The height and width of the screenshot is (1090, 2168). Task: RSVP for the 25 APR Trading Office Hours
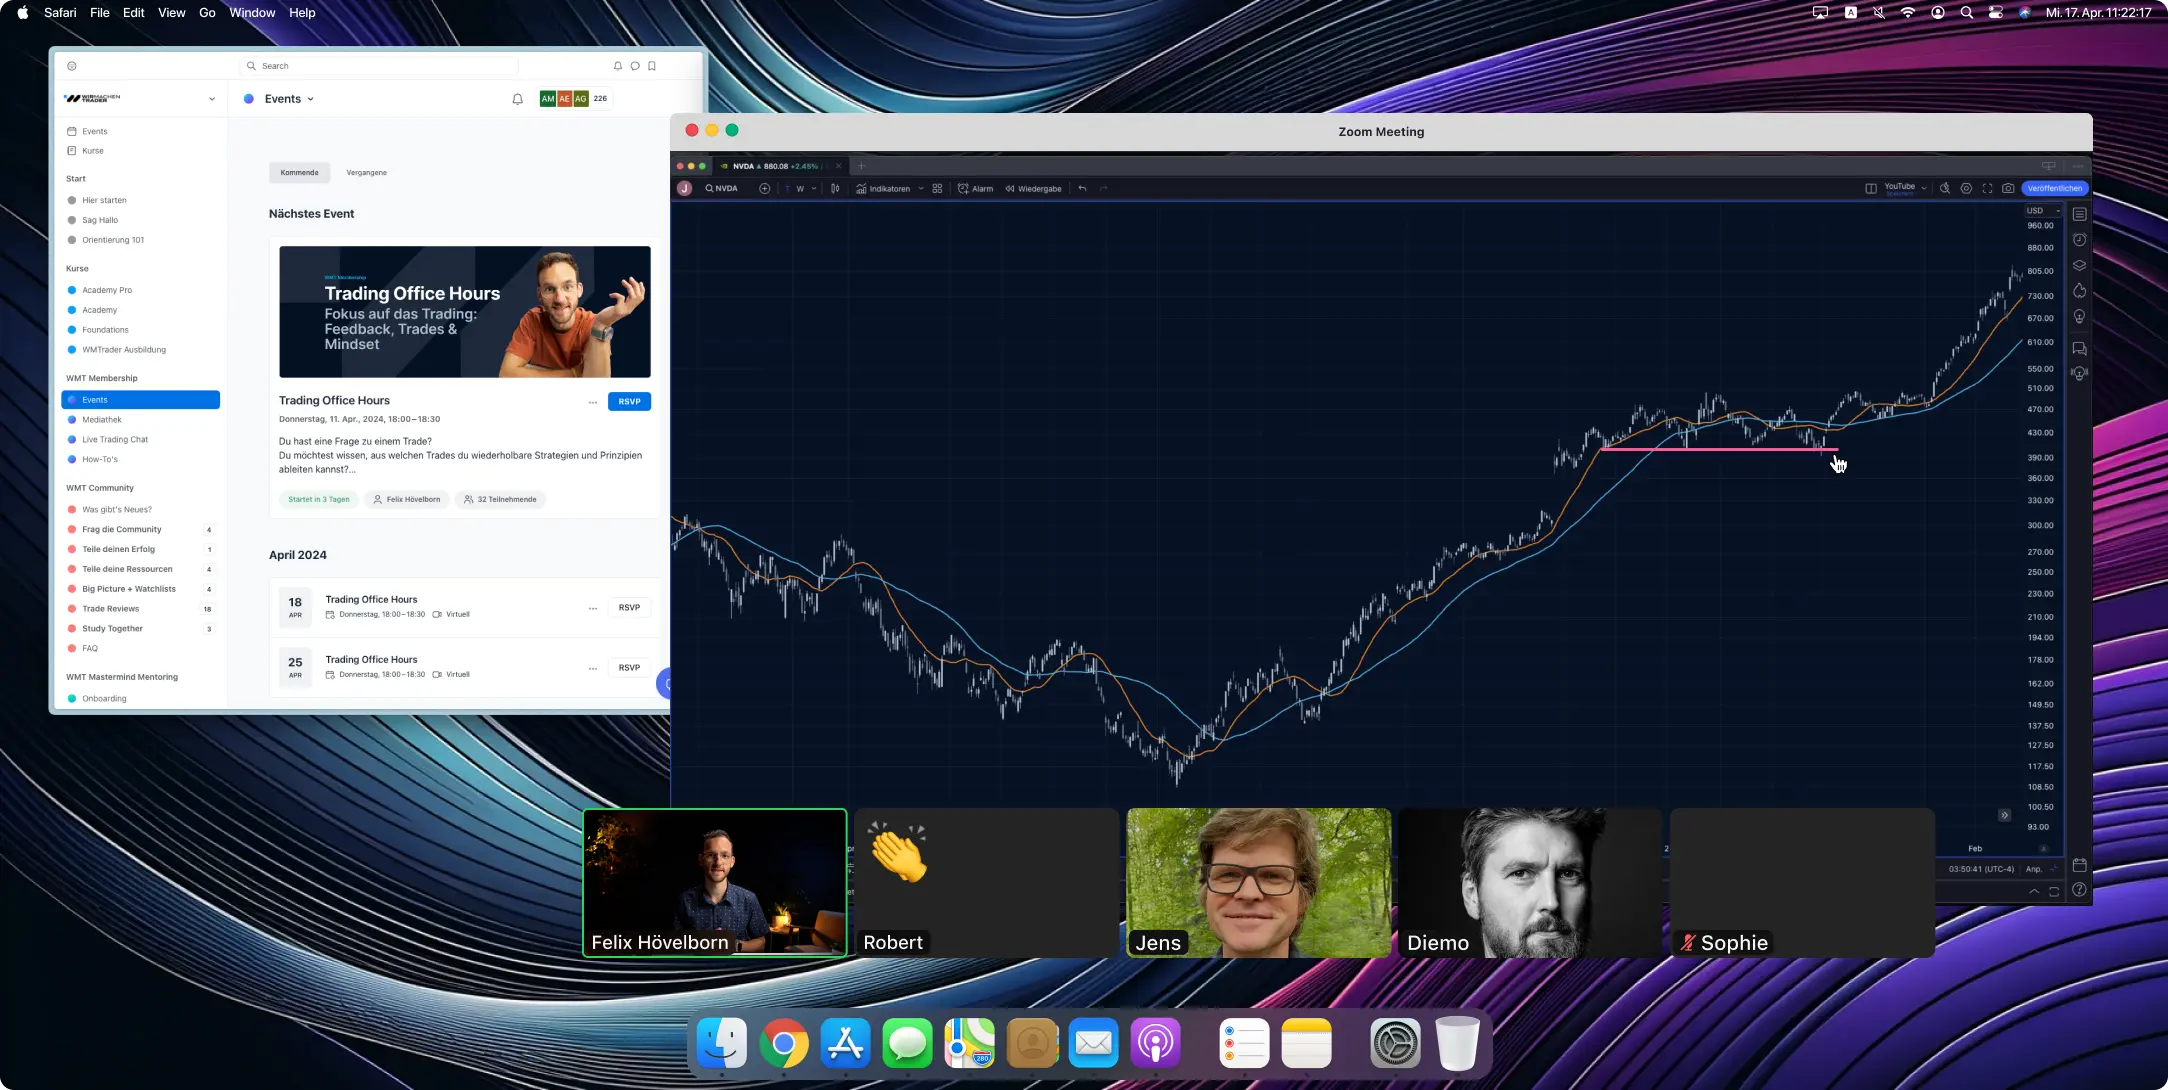pyautogui.click(x=629, y=668)
